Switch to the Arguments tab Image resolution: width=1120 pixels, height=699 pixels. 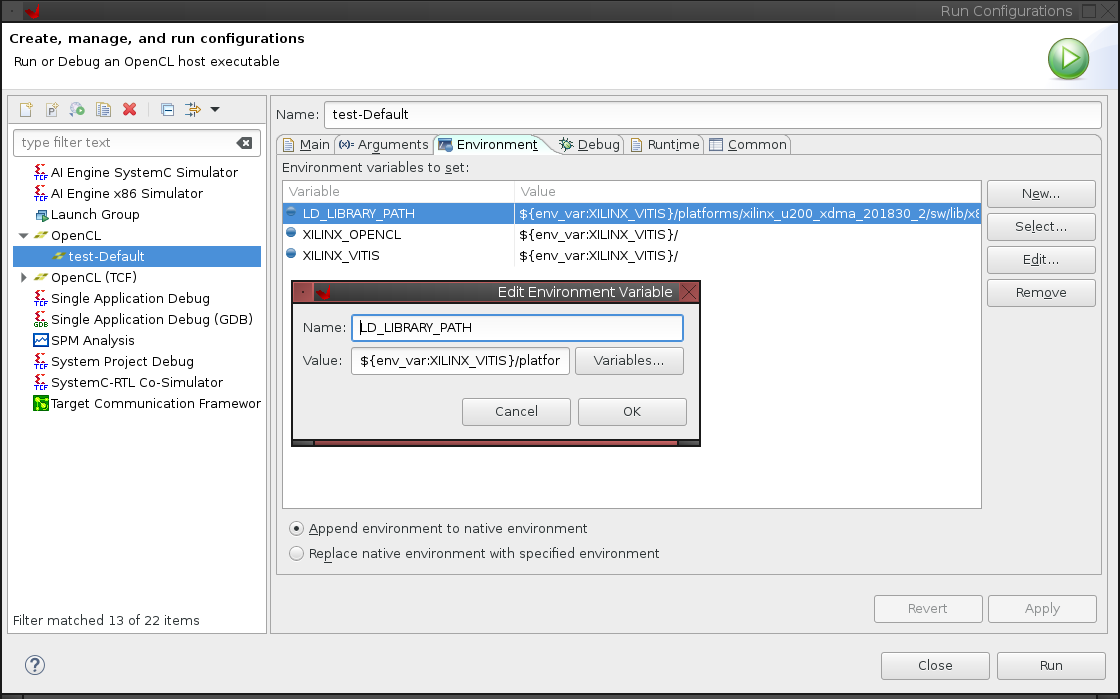(x=384, y=145)
